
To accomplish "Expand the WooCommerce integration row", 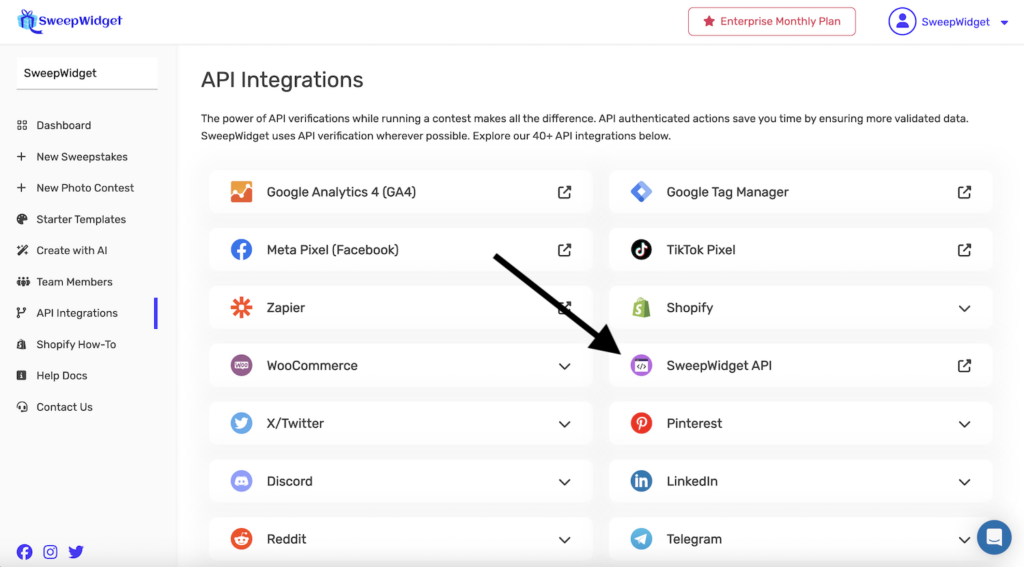I will [x=565, y=366].
